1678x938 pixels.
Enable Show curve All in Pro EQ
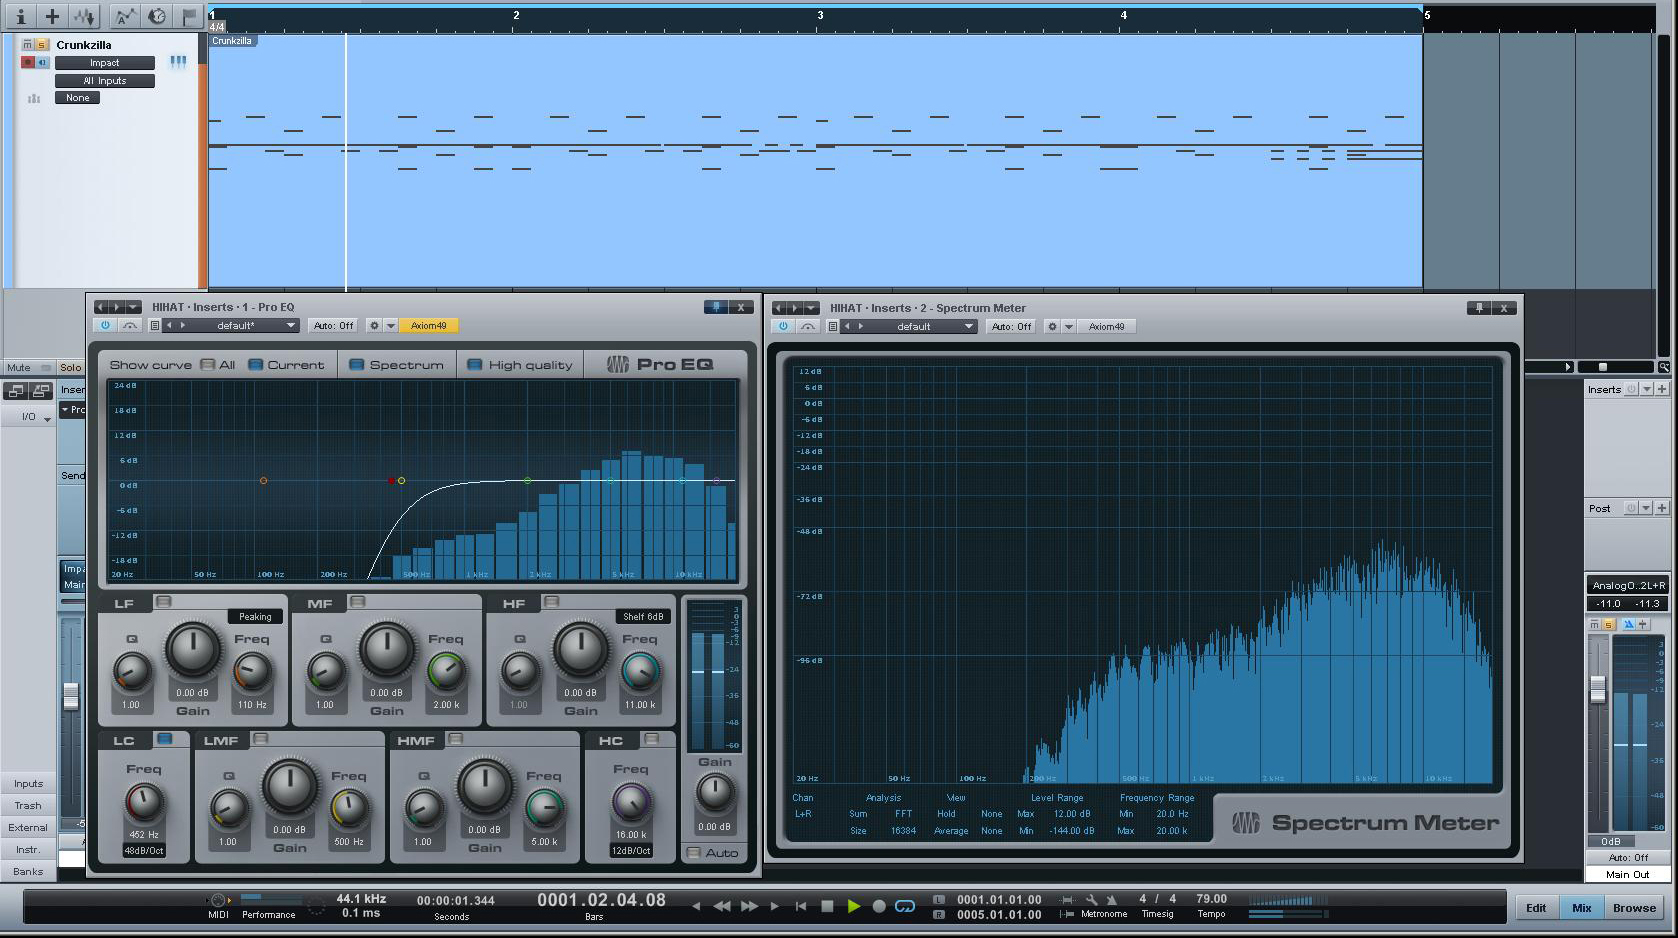coord(208,365)
